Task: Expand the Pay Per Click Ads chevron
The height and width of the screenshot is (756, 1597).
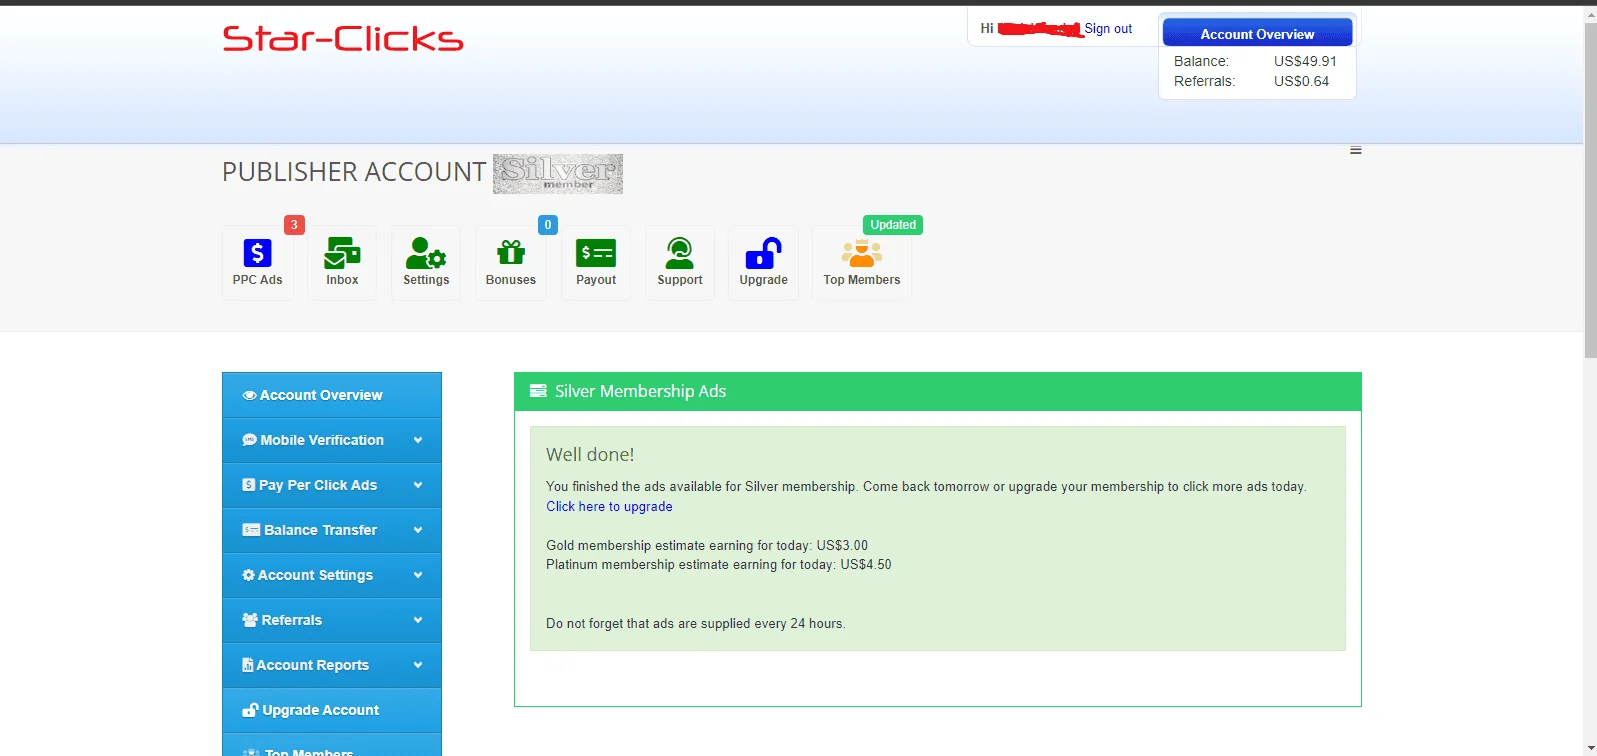Action: pyautogui.click(x=418, y=485)
